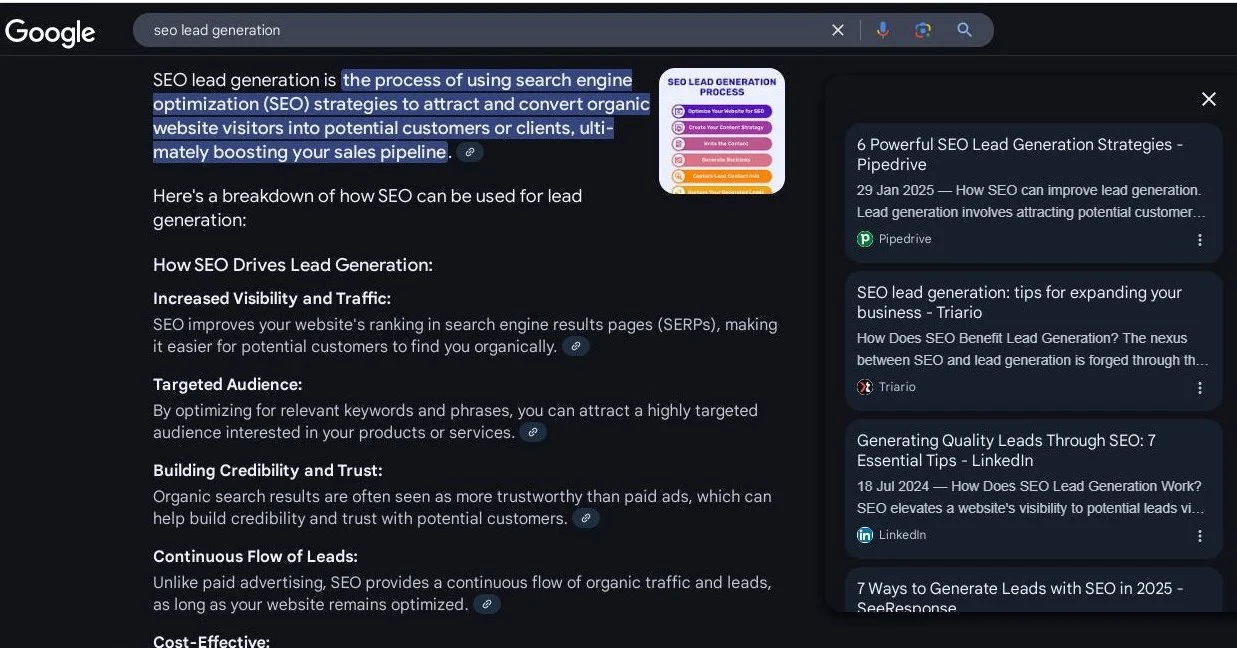The height and width of the screenshot is (648, 1237).
Task: Click the 'Building Credibility and Trust:' heading
Action: click(268, 470)
